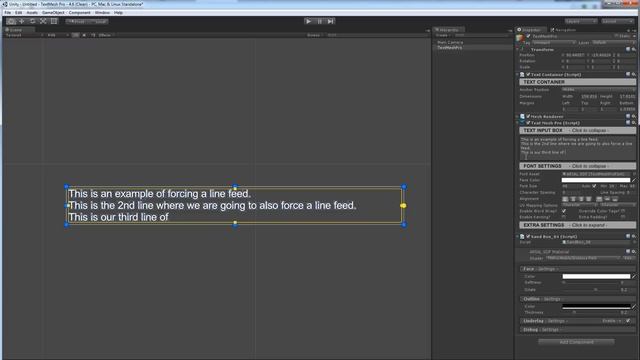
Task: Open the Layout dropdown in toolbar
Action: 618,21
